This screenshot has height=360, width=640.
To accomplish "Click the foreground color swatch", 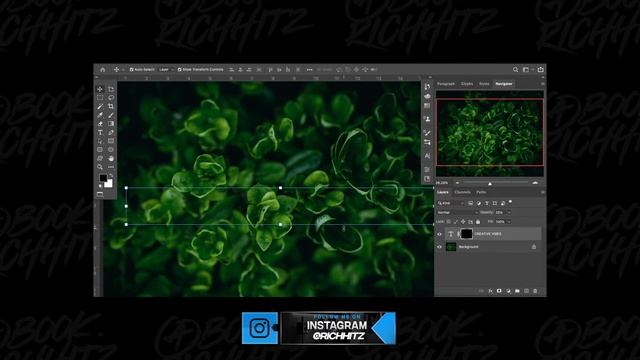I will [x=103, y=178].
